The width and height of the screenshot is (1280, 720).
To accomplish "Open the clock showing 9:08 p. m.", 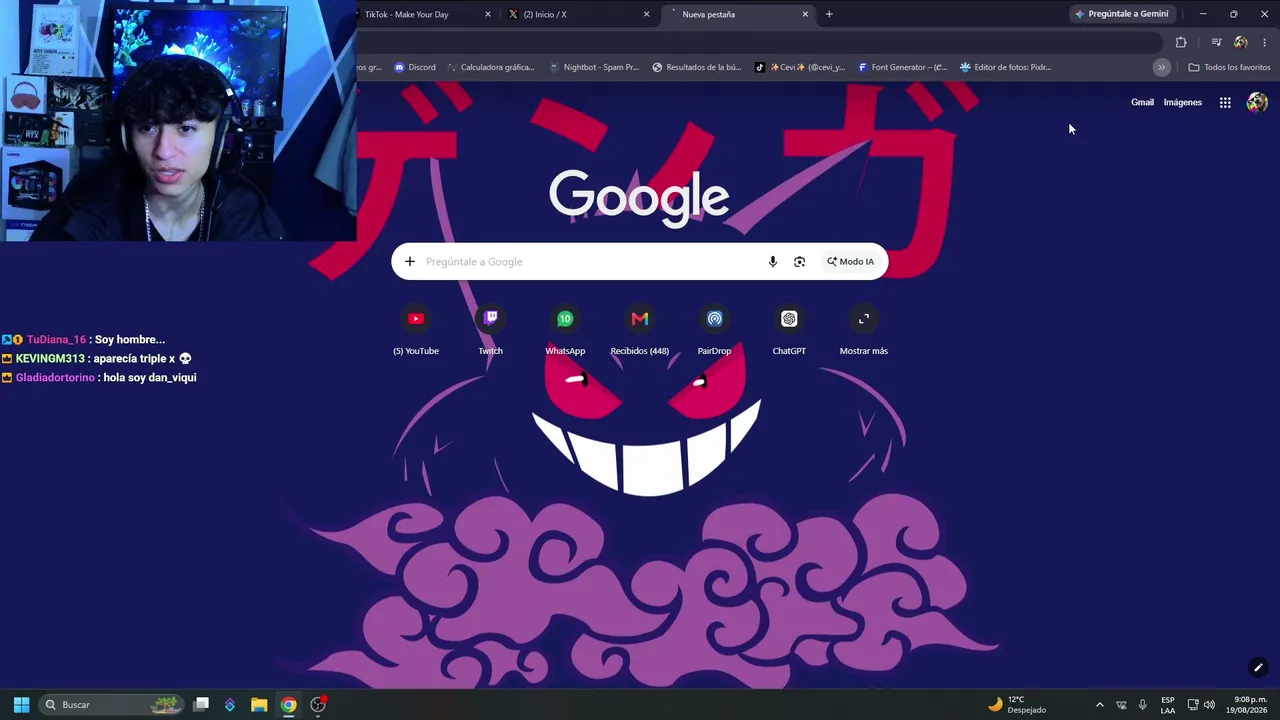I will pos(1247,704).
